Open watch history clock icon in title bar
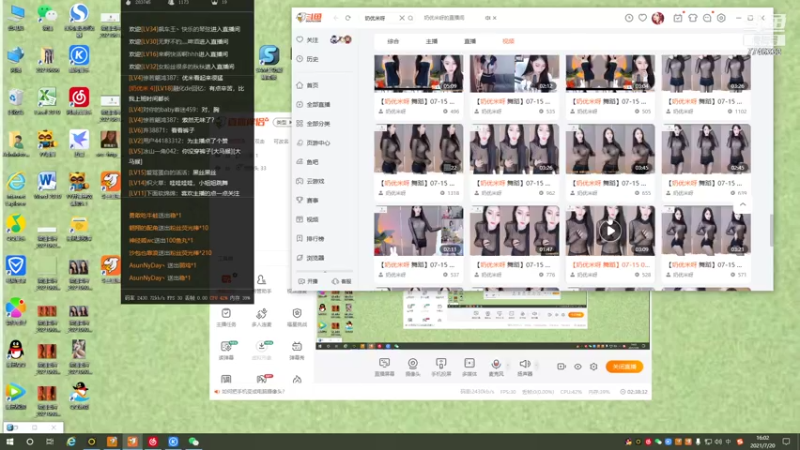Image resolution: width=800 pixels, height=450 pixels. point(629,18)
